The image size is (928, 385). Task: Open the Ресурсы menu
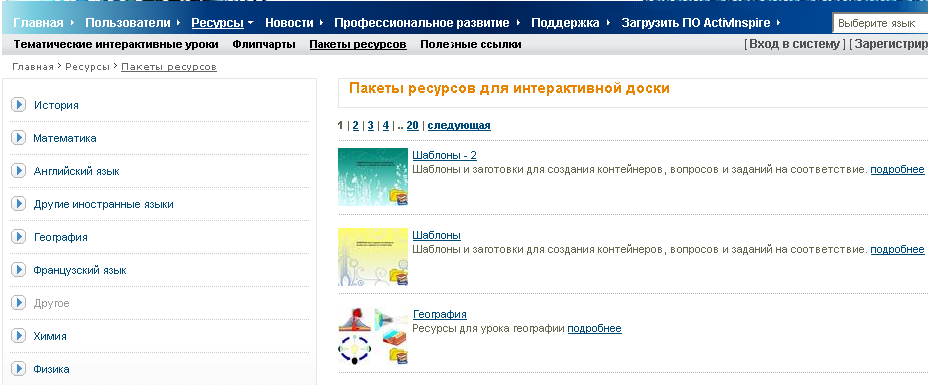[x=217, y=23]
